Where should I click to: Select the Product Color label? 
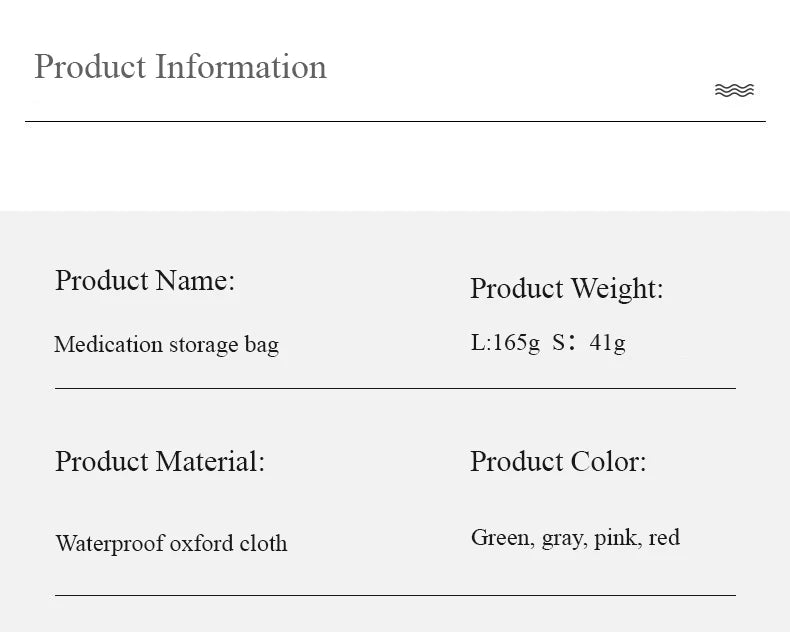(558, 462)
